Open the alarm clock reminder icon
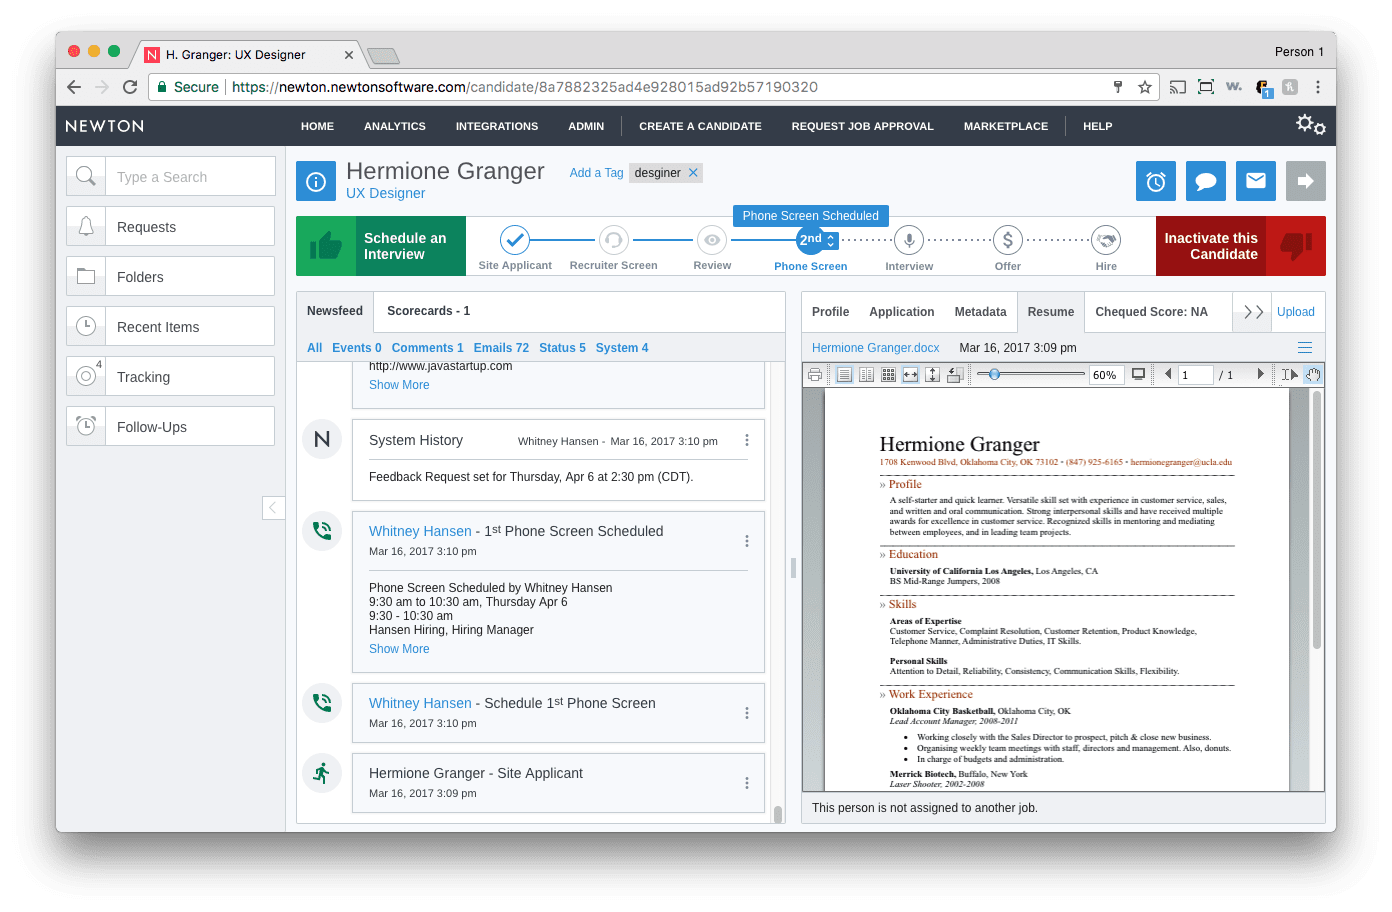Viewport: 1392px width, 912px height. point(1155,181)
